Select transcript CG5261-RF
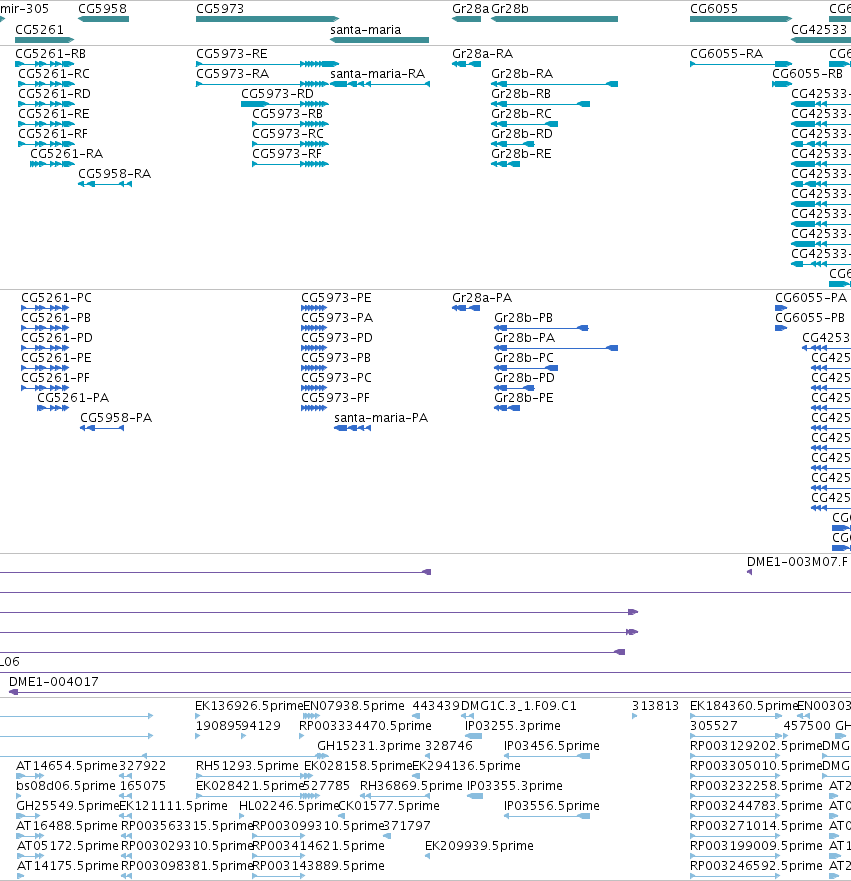The width and height of the screenshot is (851, 881). (x=47, y=144)
